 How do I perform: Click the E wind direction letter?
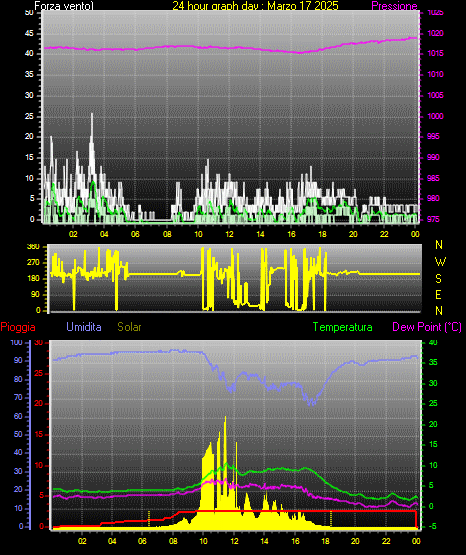click(x=438, y=295)
